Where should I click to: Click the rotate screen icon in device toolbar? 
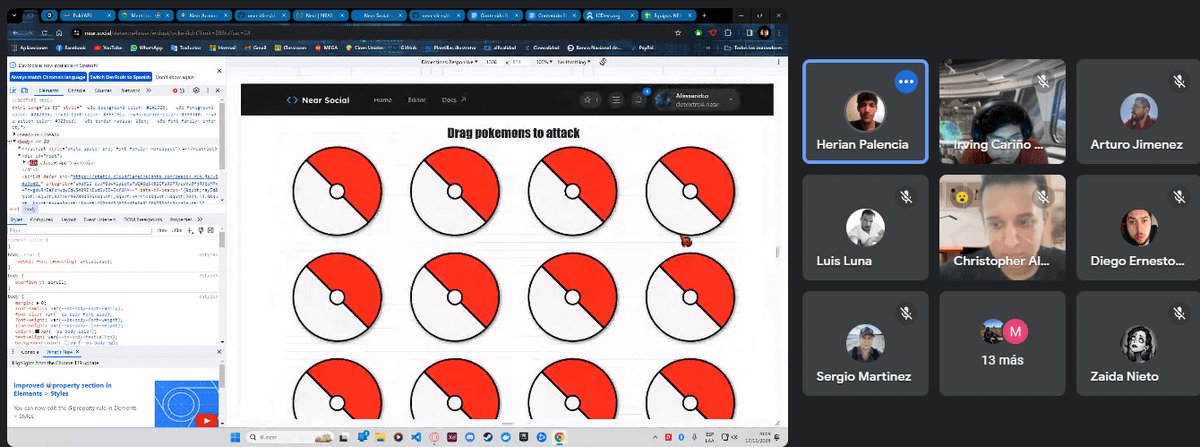coord(603,62)
